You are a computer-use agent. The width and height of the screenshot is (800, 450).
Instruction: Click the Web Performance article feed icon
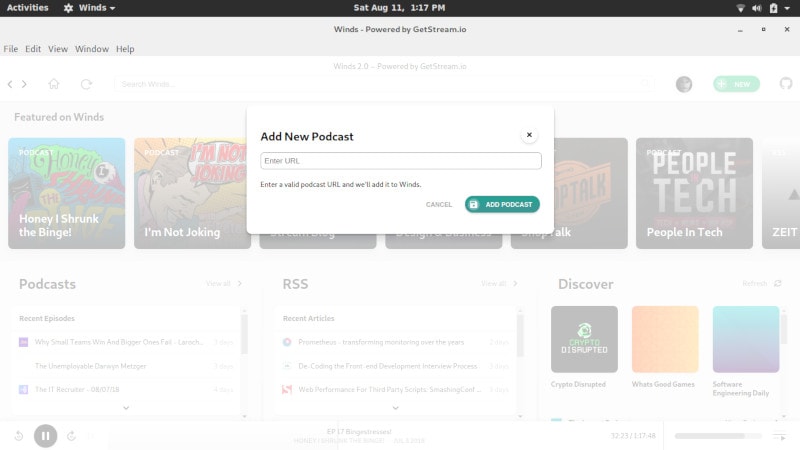click(x=287, y=389)
